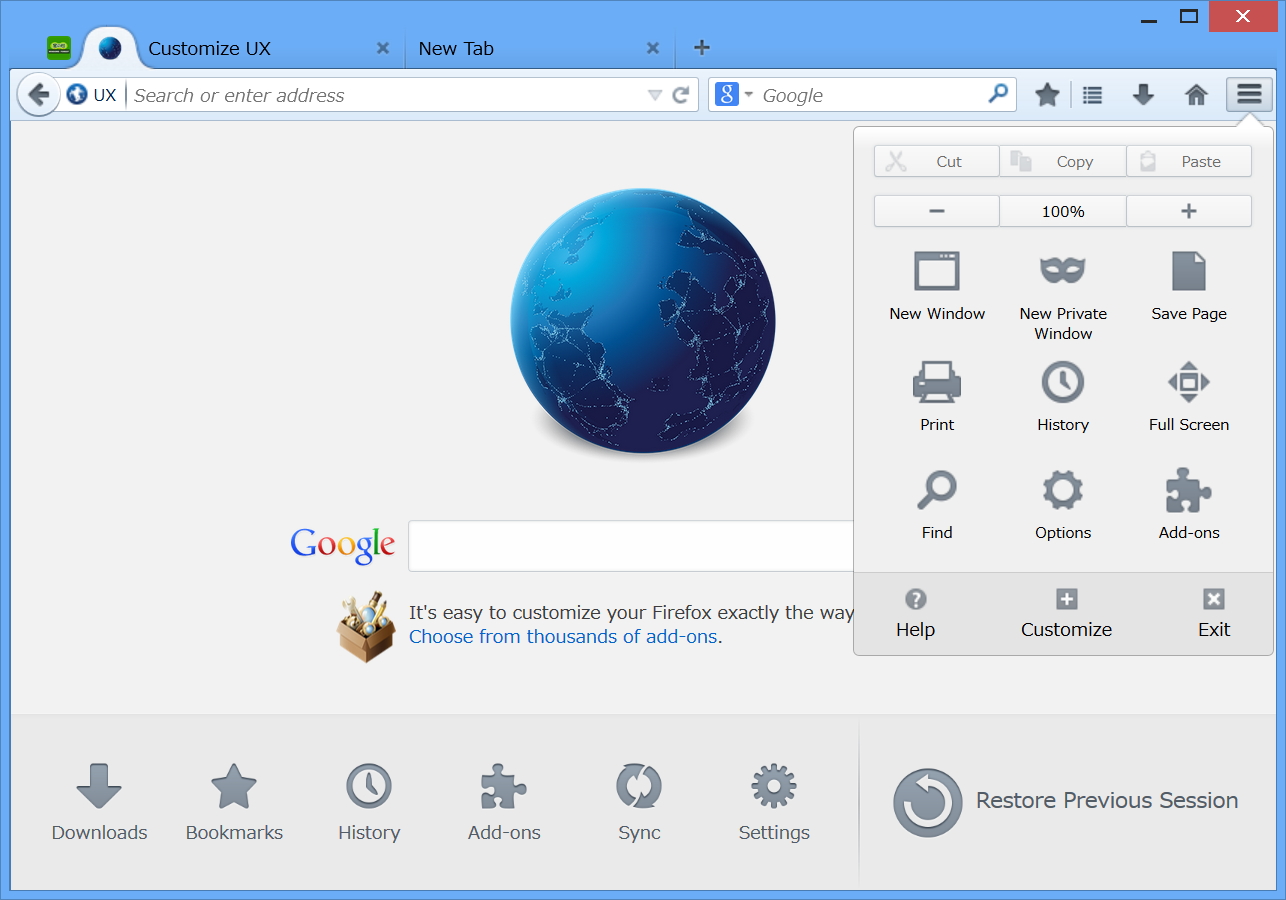Open Find from the menu panel
Image resolution: width=1286 pixels, height=900 pixels.
pyautogui.click(x=937, y=504)
